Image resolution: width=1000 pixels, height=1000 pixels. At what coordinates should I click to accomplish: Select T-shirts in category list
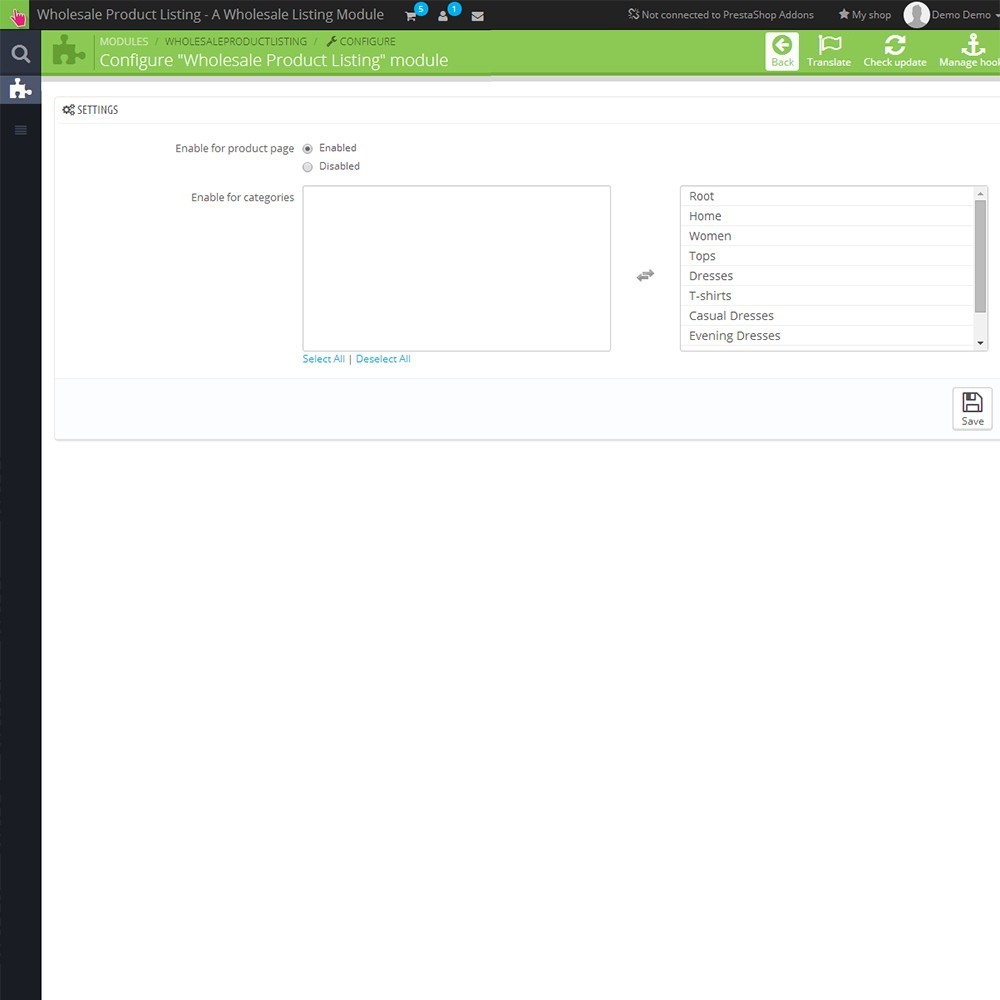827,296
